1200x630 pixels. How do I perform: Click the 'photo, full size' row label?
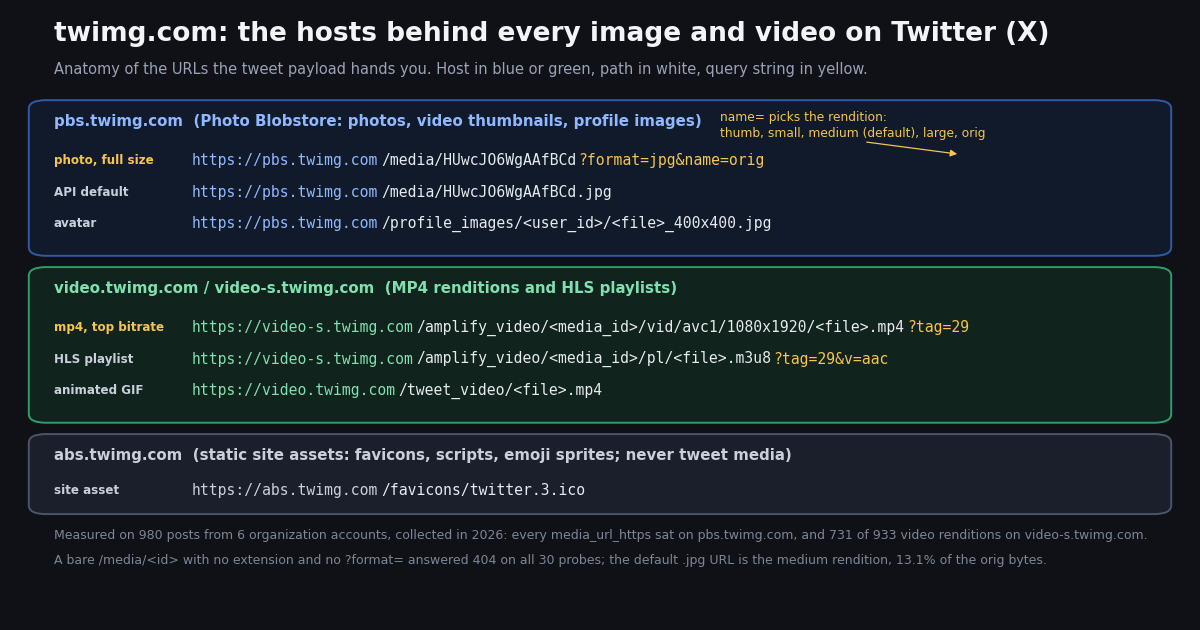point(104,160)
